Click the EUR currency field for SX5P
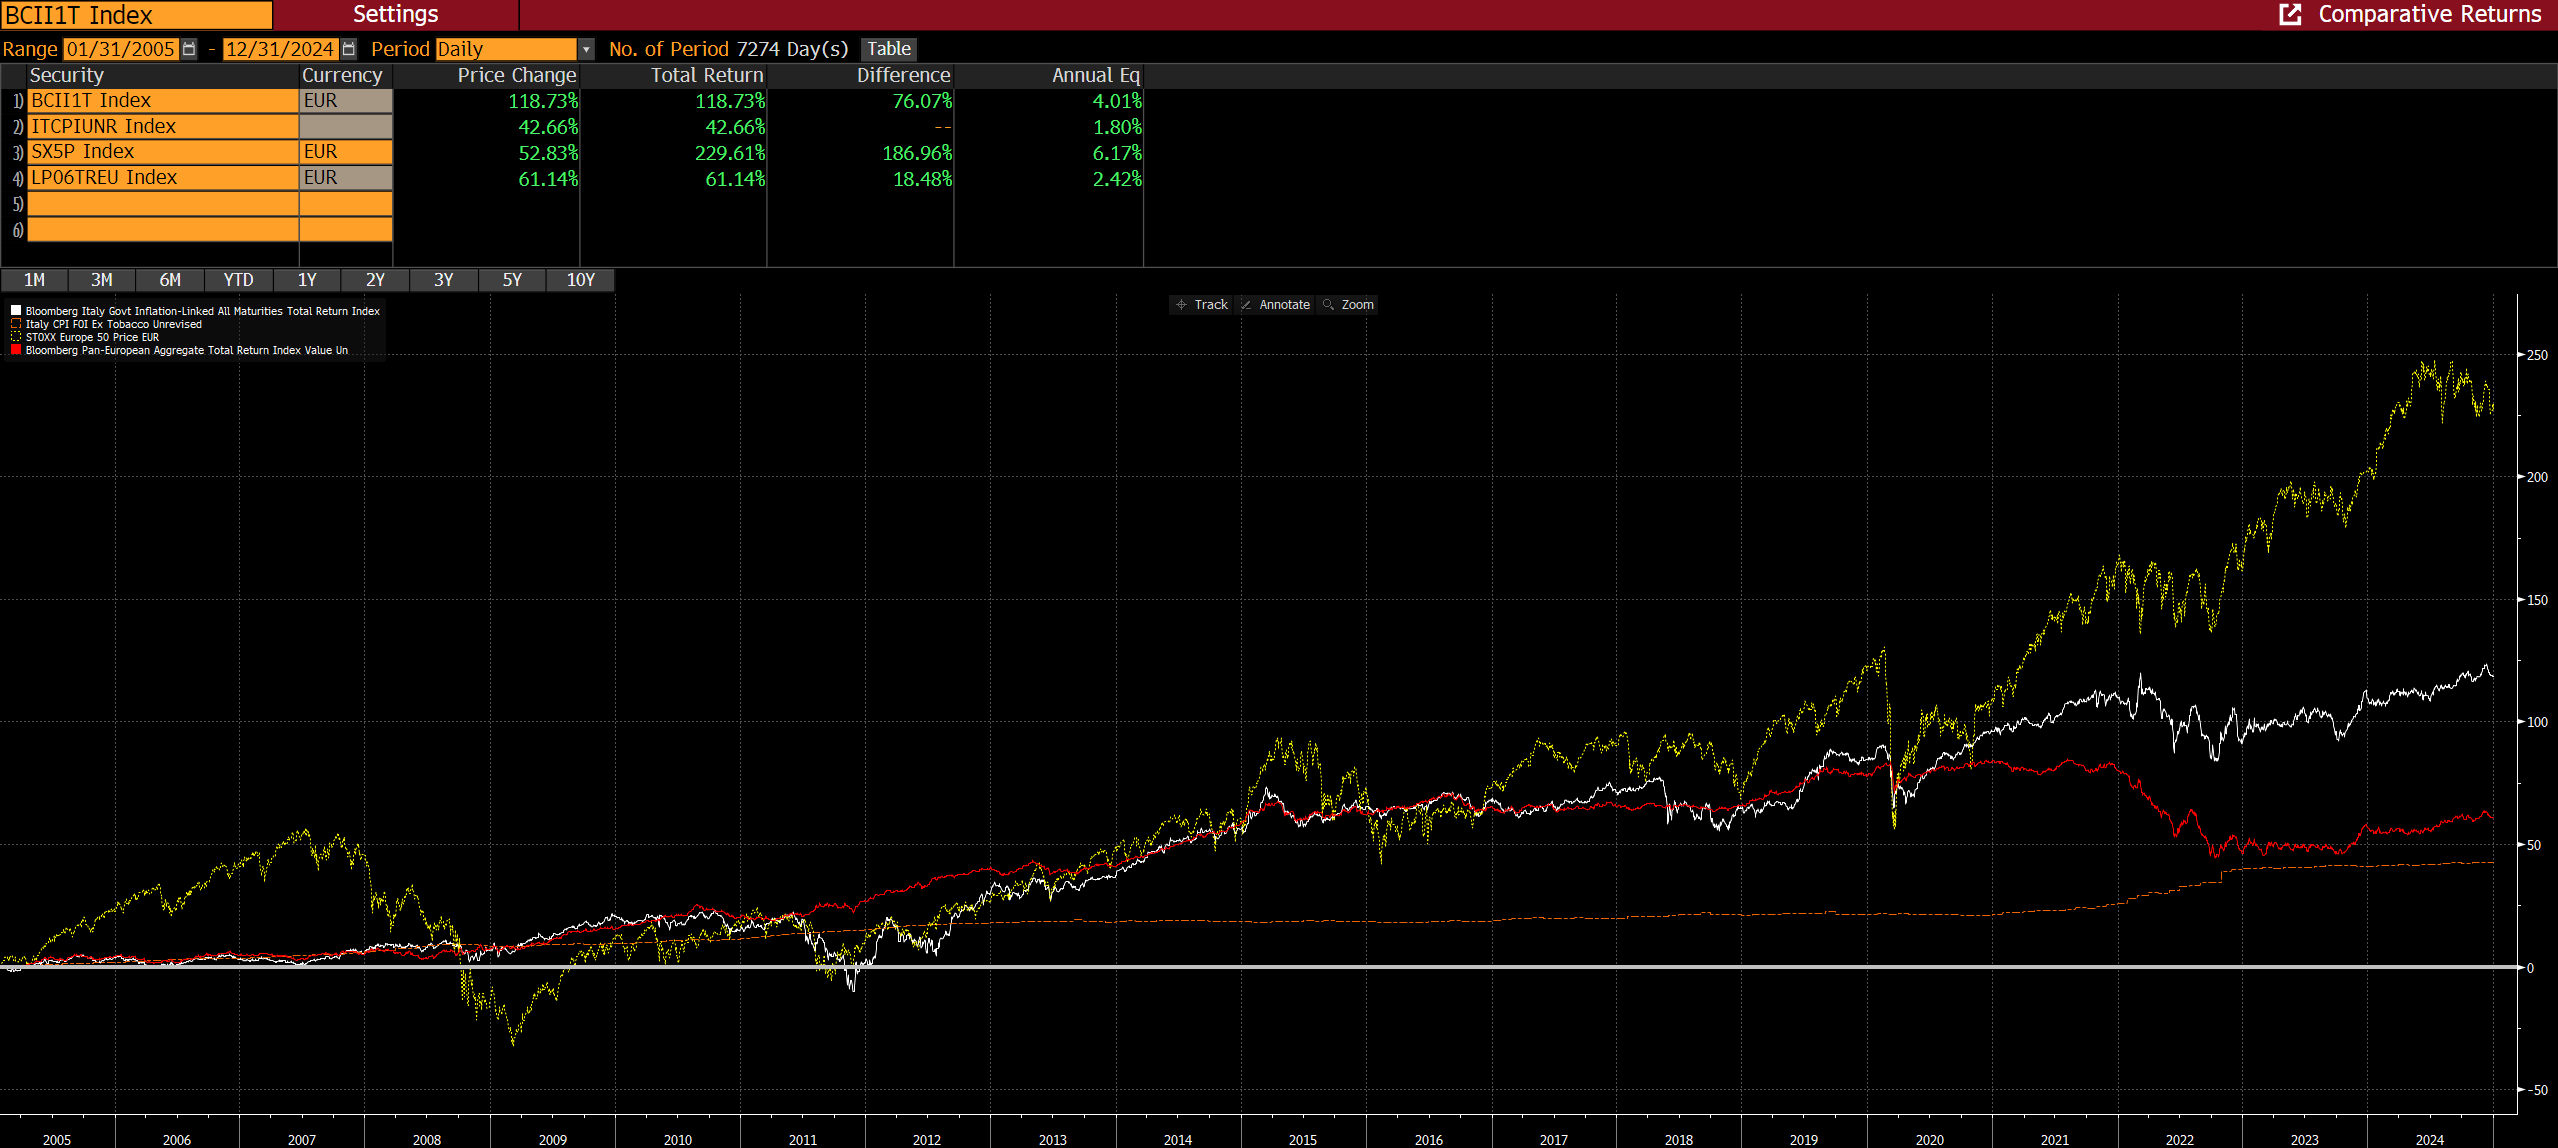Screen dimensions: 2558x1148 [x=346, y=152]
